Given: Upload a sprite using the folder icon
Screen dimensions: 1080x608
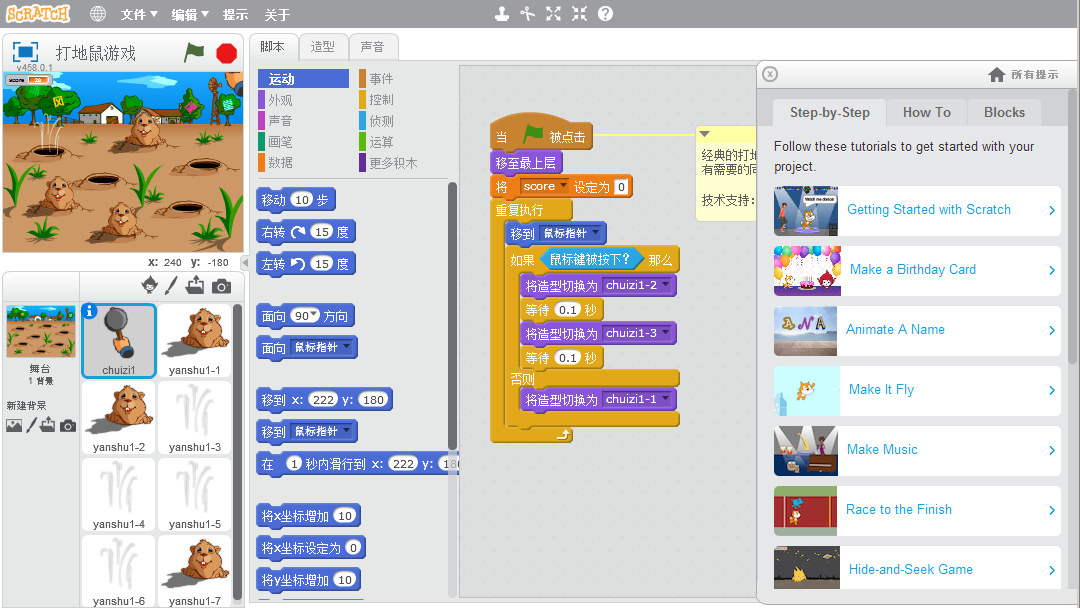Looking at the screenshot, I should pyautogui.click(x=194, y=287).
